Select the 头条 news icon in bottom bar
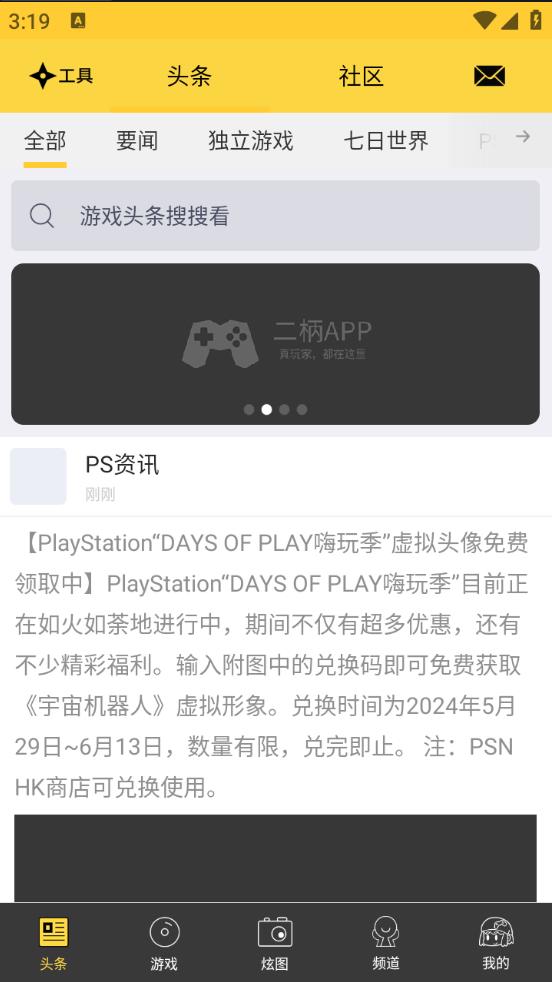552x982 pixels. [53, 933]
